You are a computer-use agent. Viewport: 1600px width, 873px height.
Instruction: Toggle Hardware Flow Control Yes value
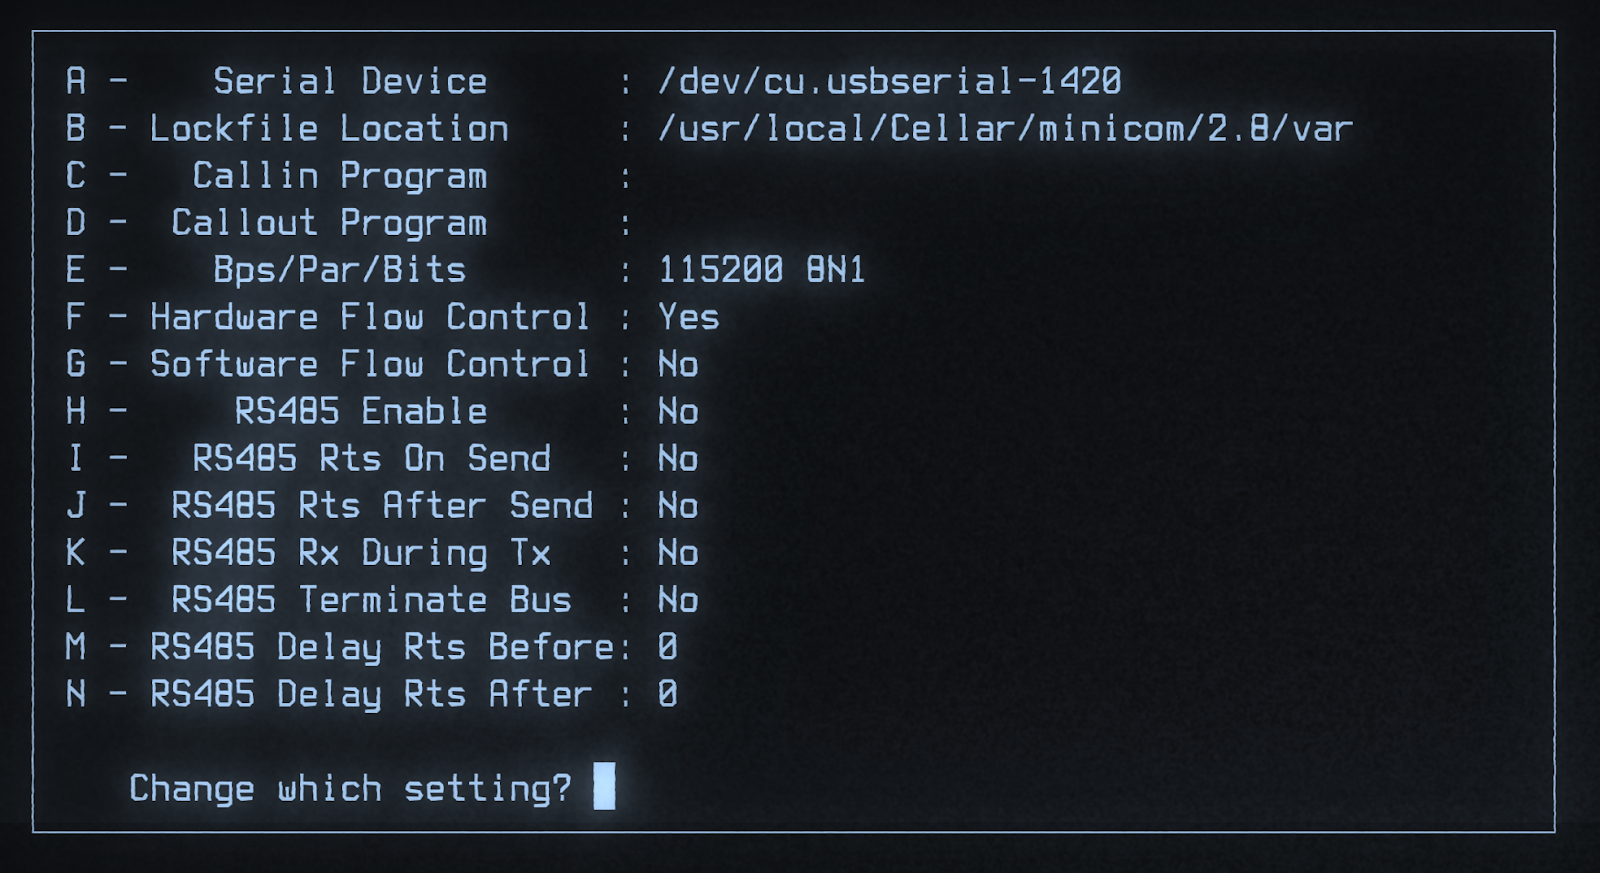[x=688, y=317]
